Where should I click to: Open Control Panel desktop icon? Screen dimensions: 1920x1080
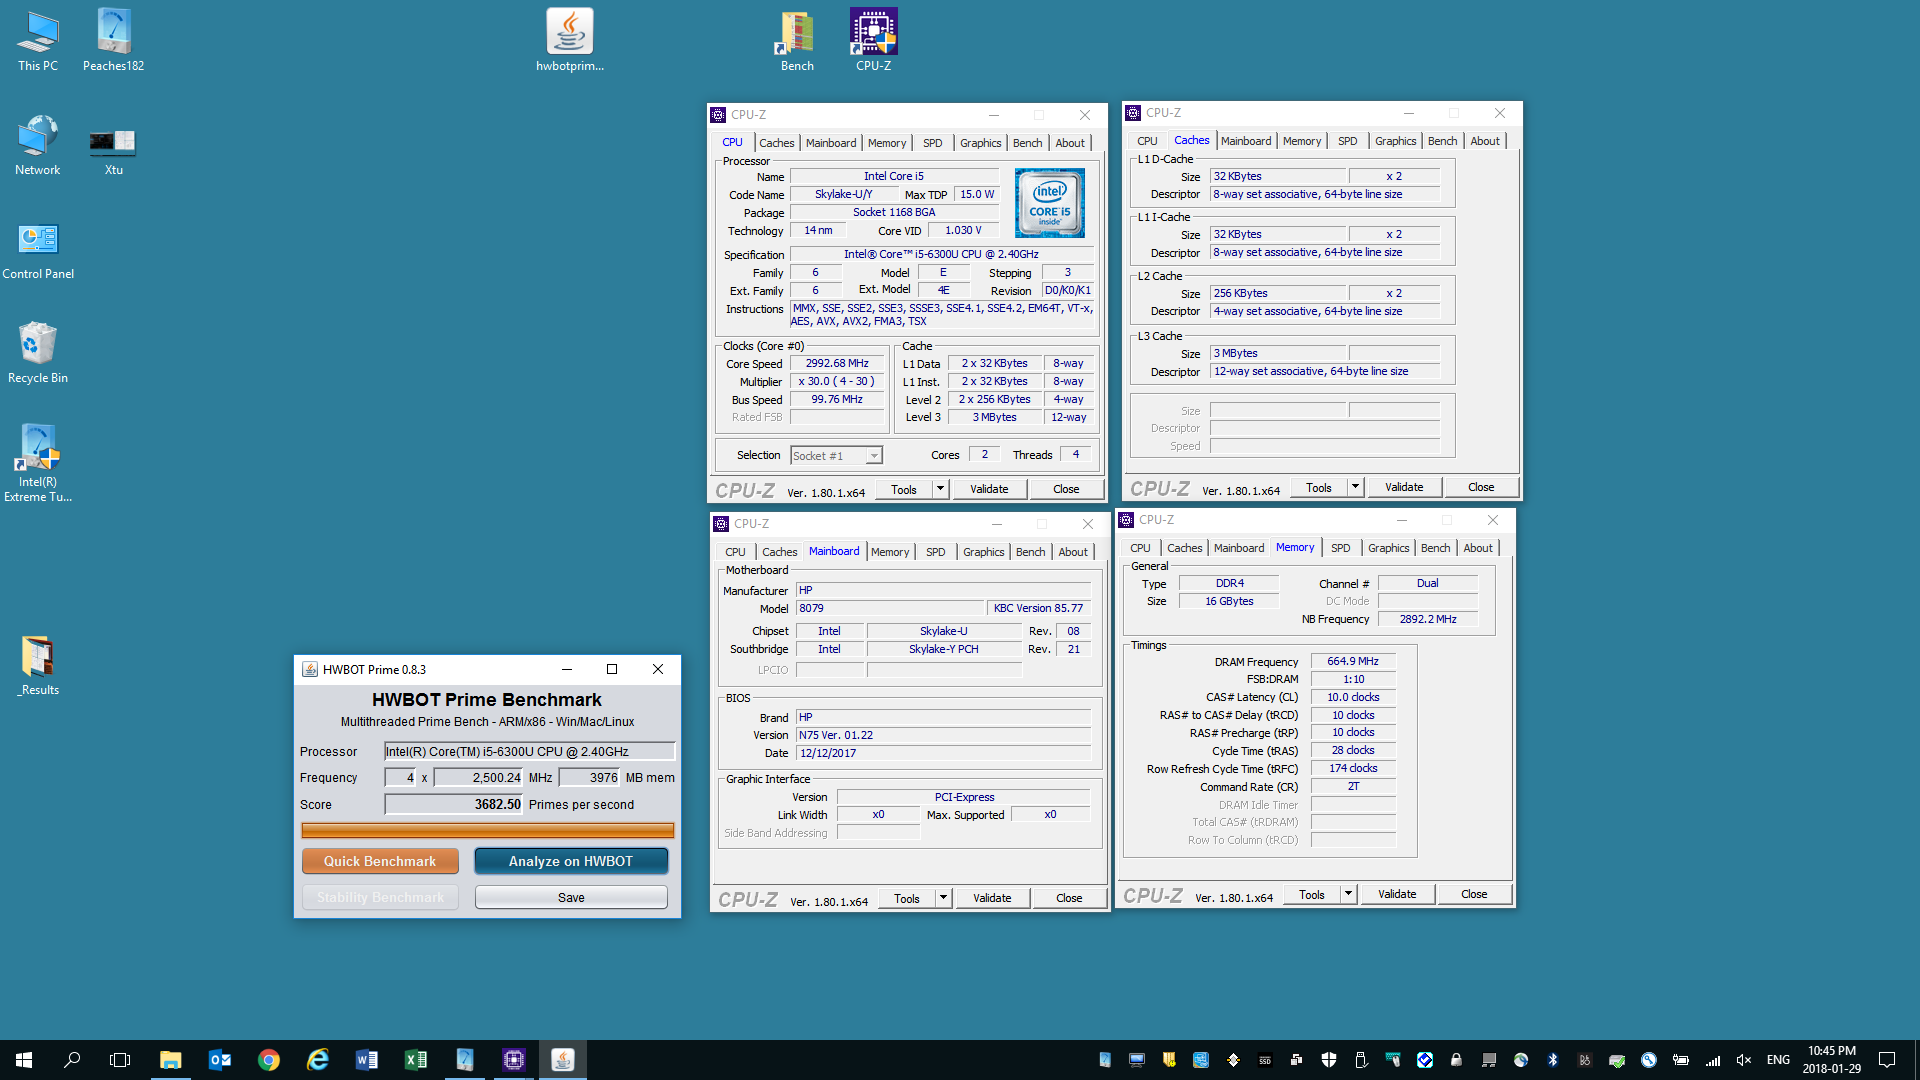coord(38,250)
